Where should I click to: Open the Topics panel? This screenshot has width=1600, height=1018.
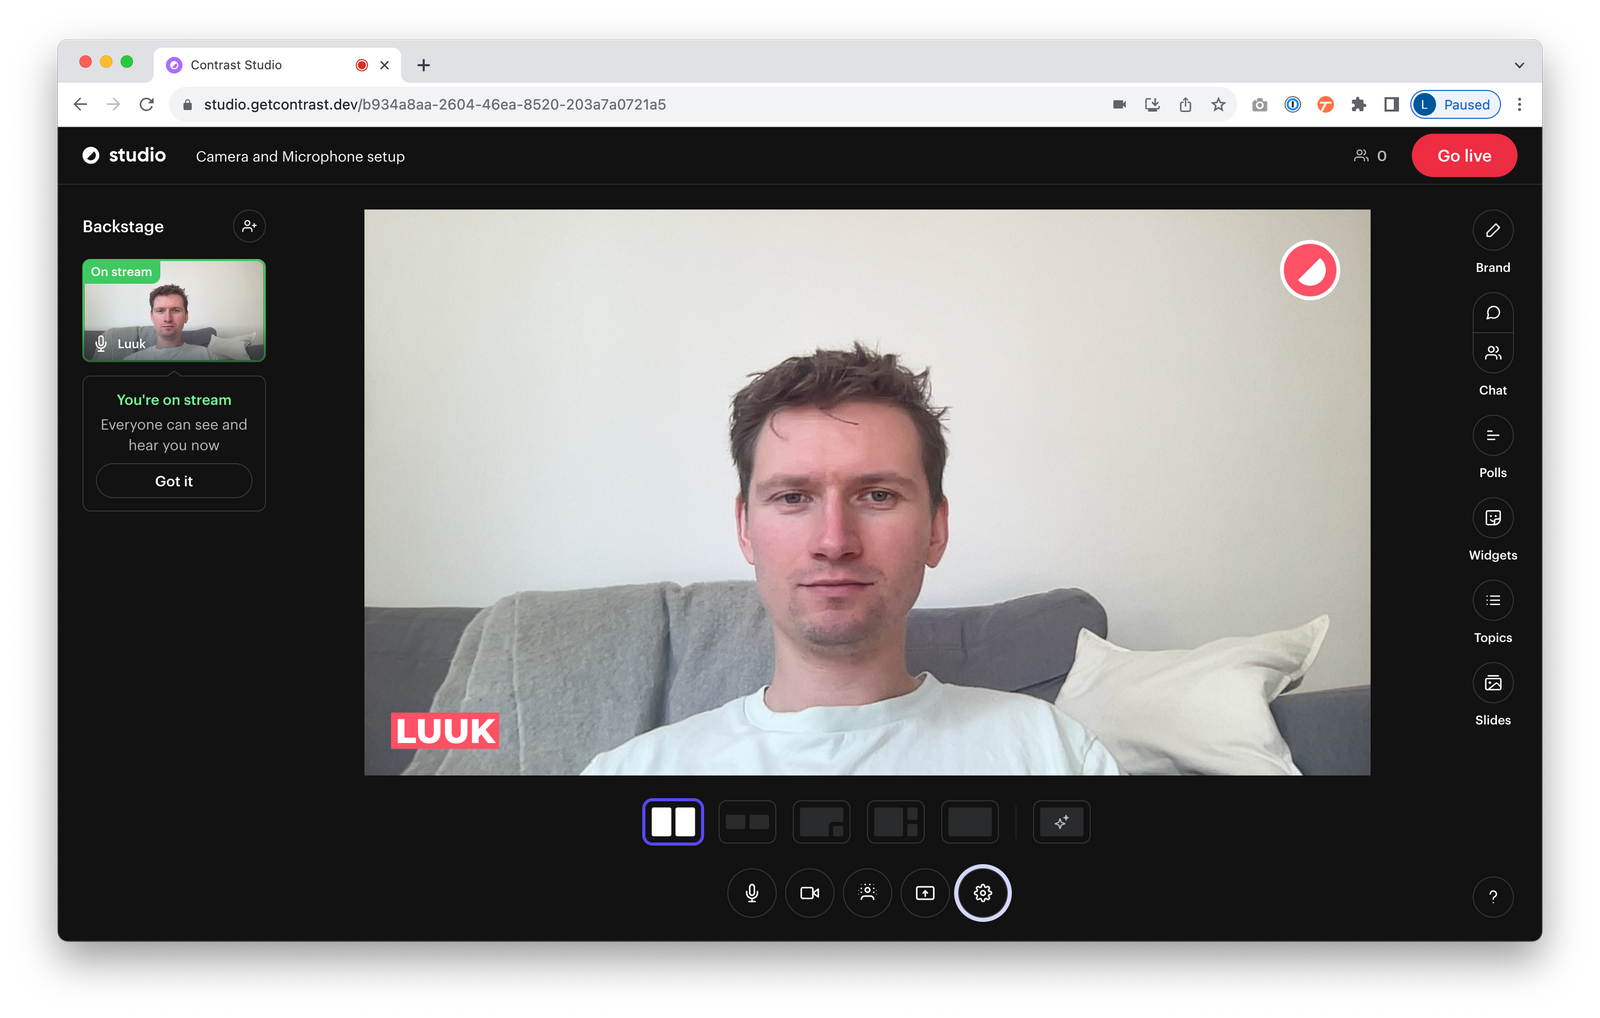coord(1492,600)
